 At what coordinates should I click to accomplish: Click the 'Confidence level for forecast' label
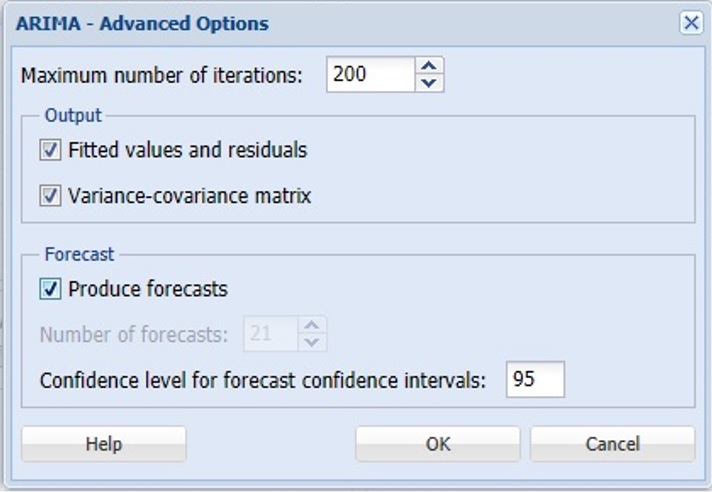[x=263, y=380]
